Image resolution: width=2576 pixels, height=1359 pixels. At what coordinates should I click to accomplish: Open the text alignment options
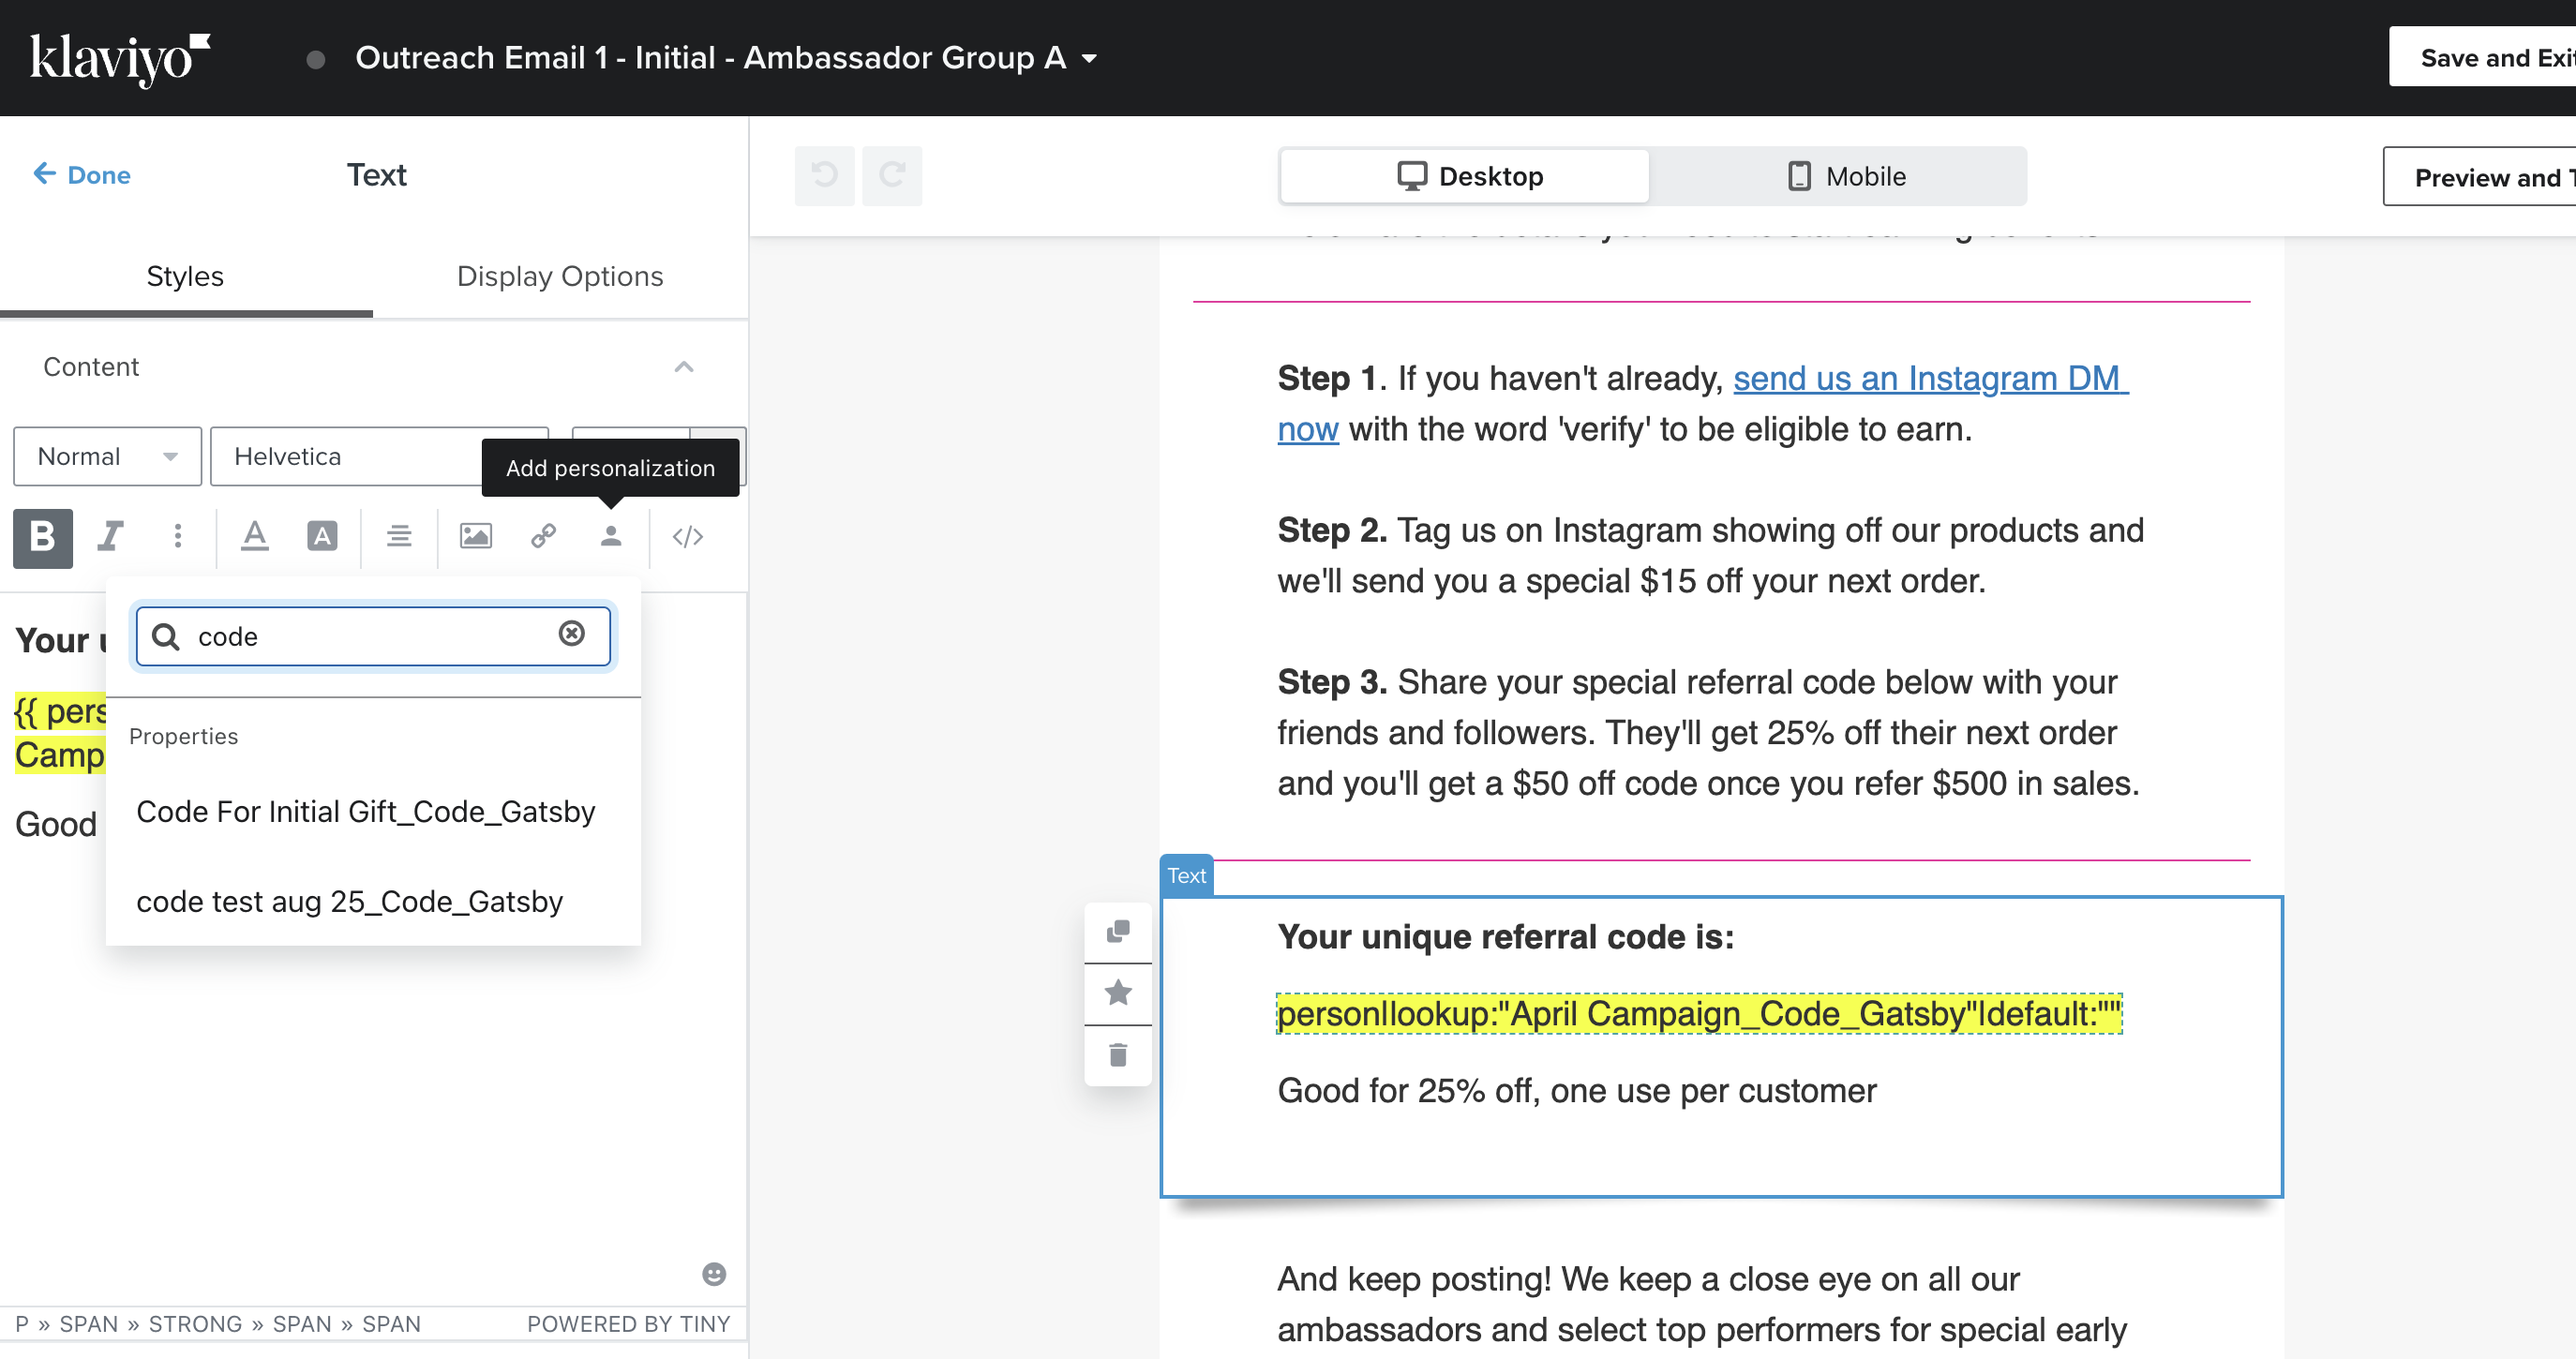(x=399, y=537)
